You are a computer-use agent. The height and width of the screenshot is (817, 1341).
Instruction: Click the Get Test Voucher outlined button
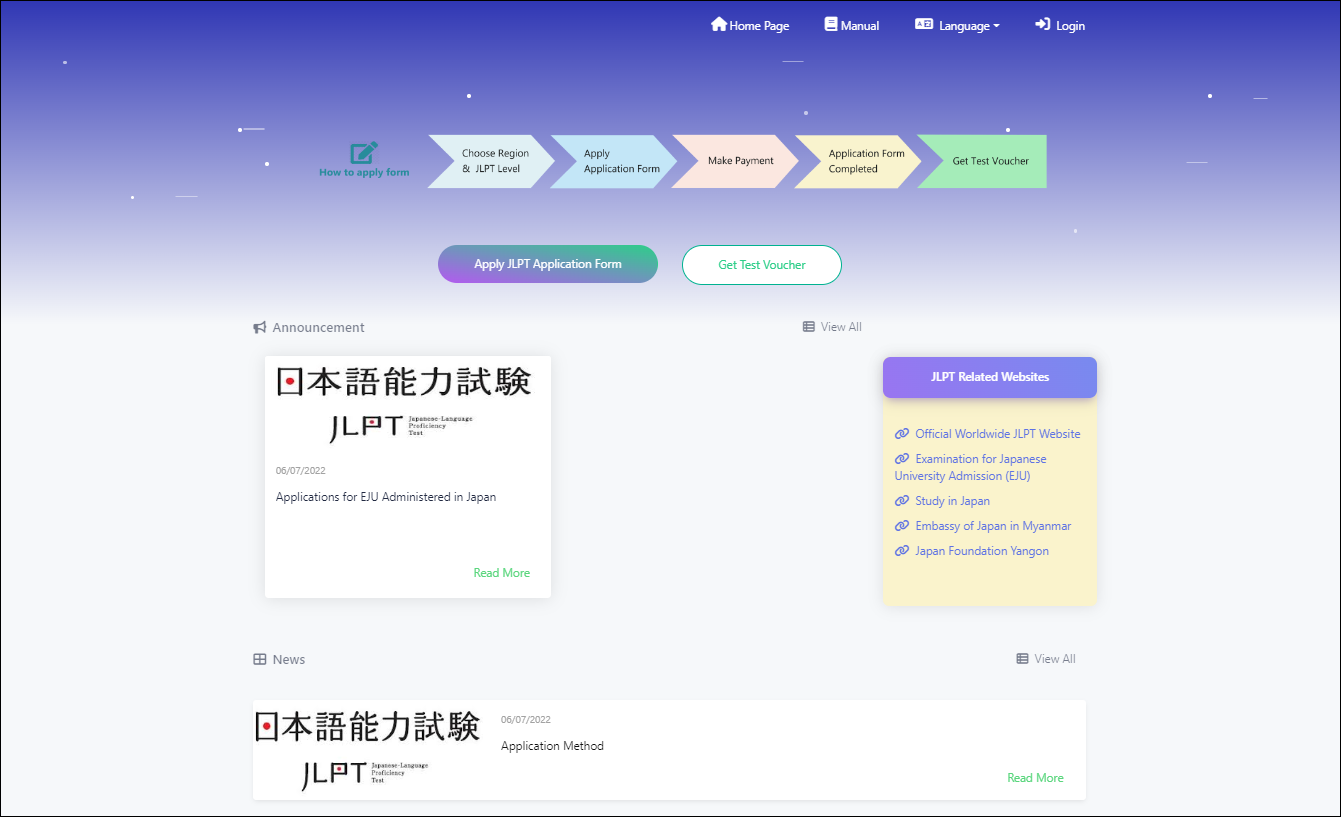(762, 265)
